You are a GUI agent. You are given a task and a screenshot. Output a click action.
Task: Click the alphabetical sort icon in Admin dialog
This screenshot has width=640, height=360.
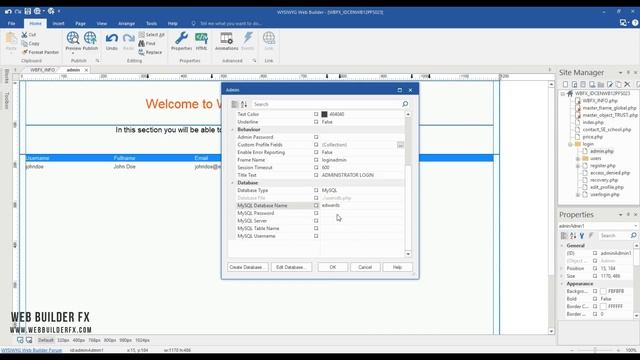point(244,104)
